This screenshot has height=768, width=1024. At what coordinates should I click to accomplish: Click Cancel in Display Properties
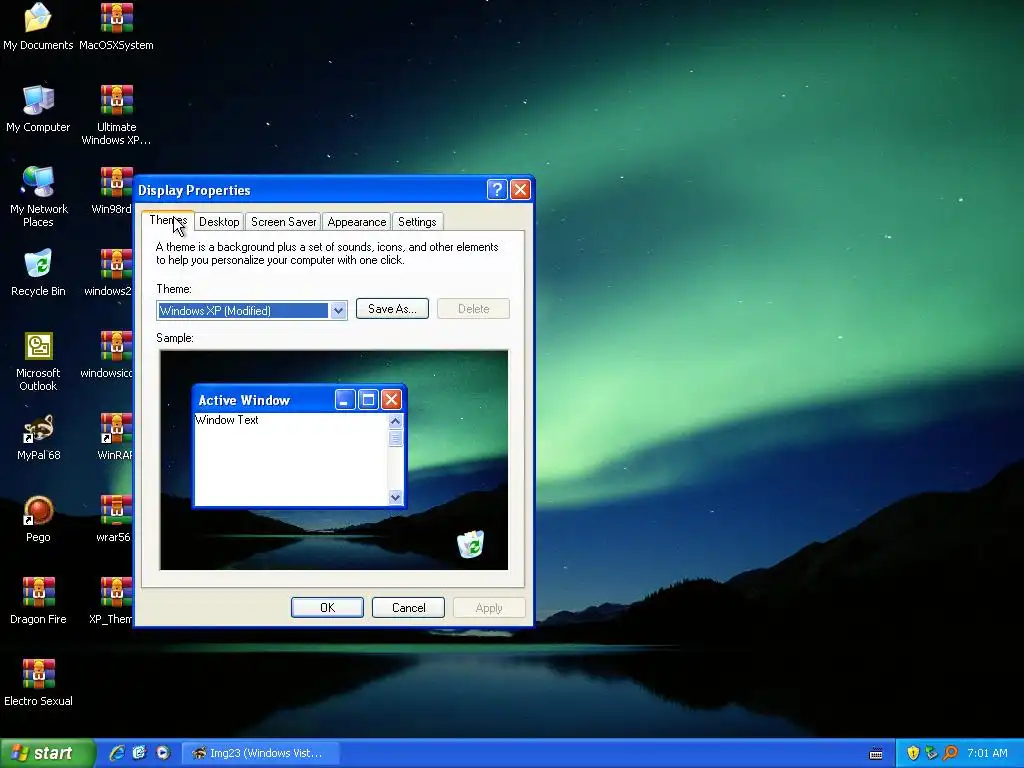point(408,607)
